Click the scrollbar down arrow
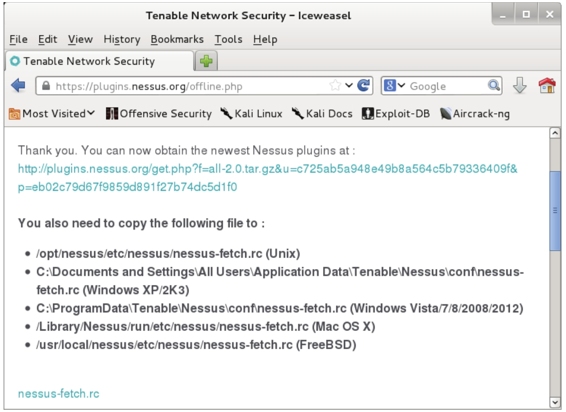The height and width of the screenshot is (412, 566). [x=555, y=402]
